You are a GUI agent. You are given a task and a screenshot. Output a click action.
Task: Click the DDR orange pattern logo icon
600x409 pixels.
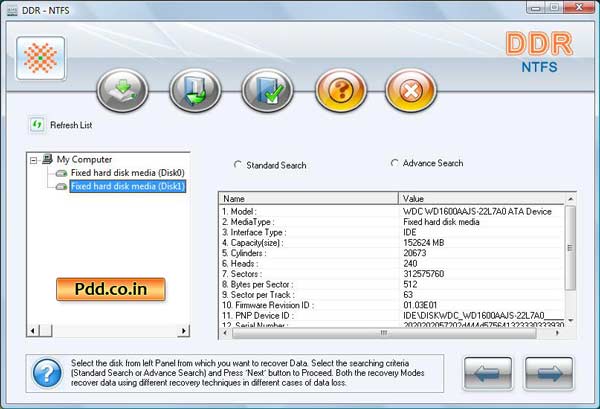(x=41, y=58)
